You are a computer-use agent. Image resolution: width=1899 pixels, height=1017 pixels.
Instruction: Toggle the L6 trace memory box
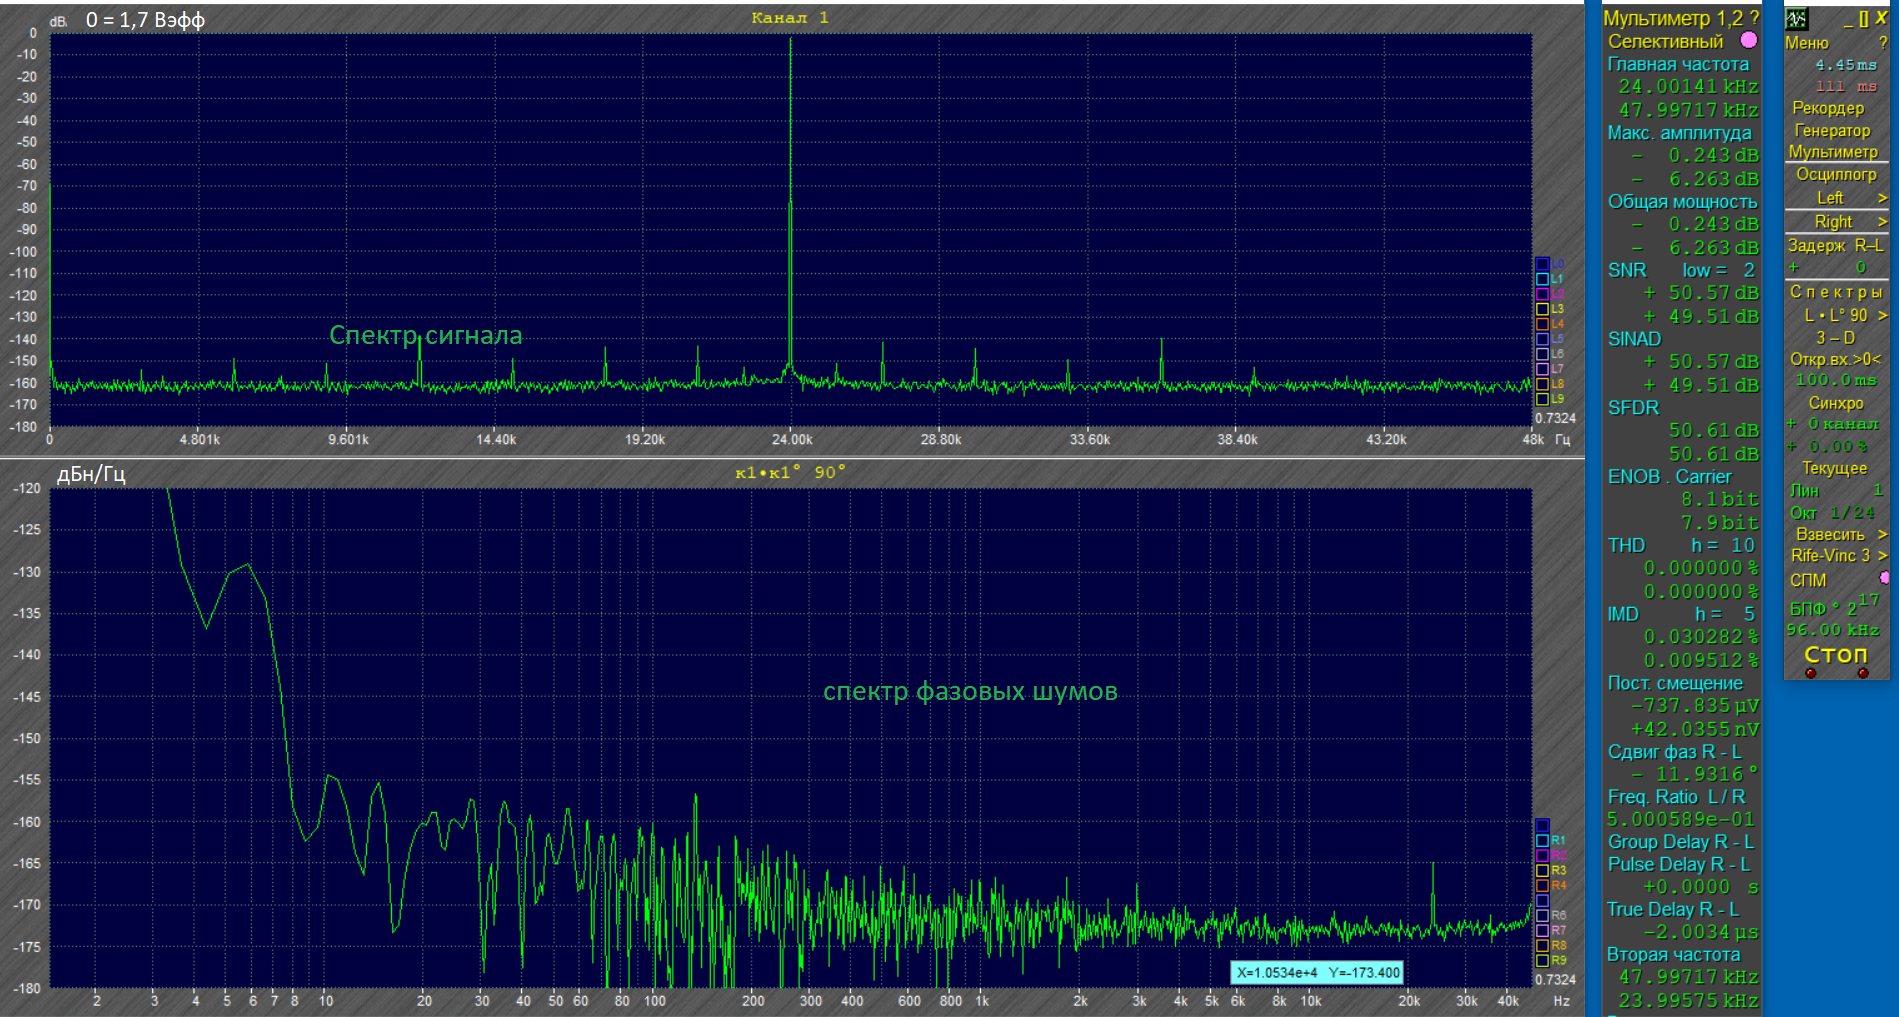tap(1542, 354)
